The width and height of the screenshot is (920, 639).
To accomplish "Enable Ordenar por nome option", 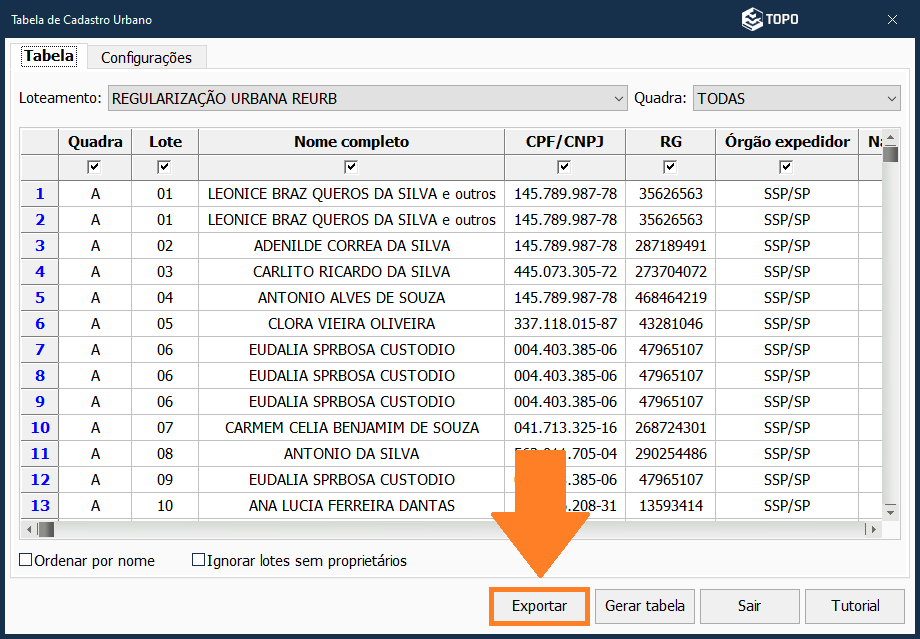I will (x=27, y=561).
